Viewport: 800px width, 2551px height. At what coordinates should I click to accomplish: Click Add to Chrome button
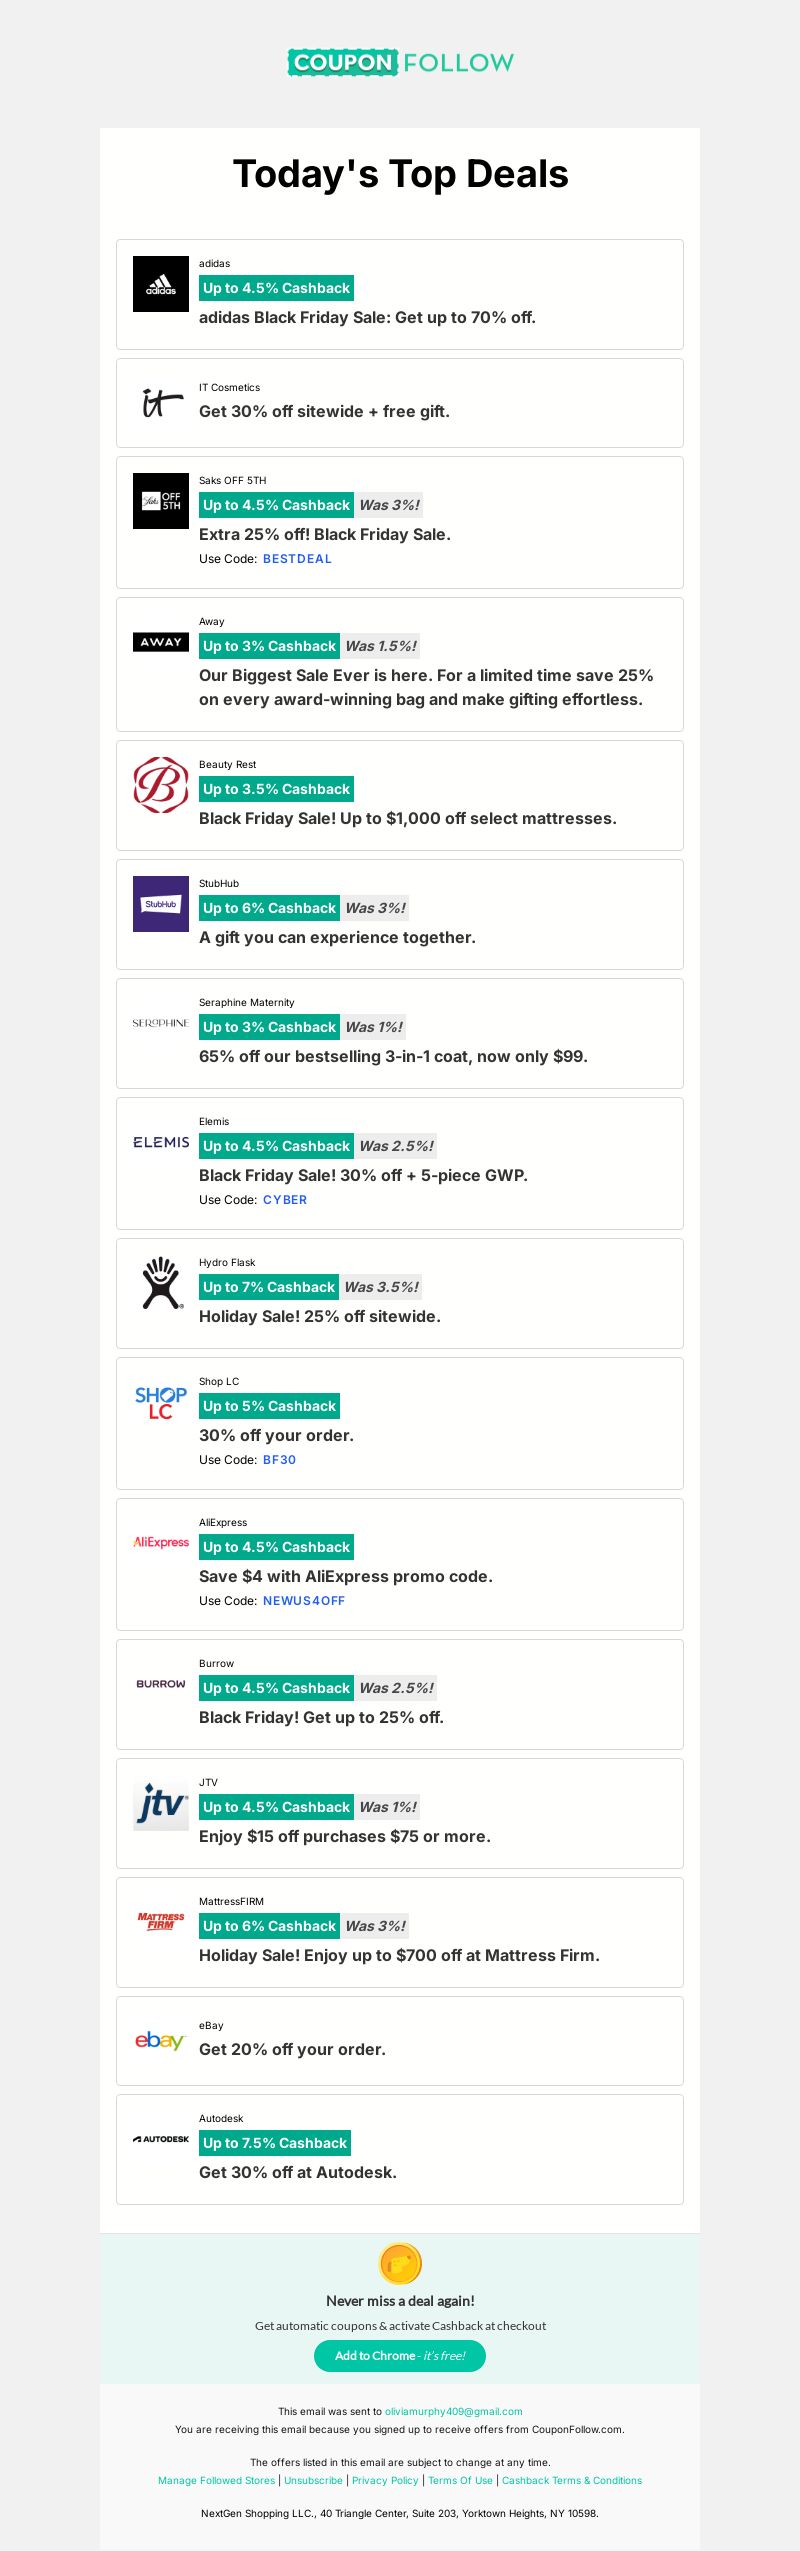coord(400,2356)
